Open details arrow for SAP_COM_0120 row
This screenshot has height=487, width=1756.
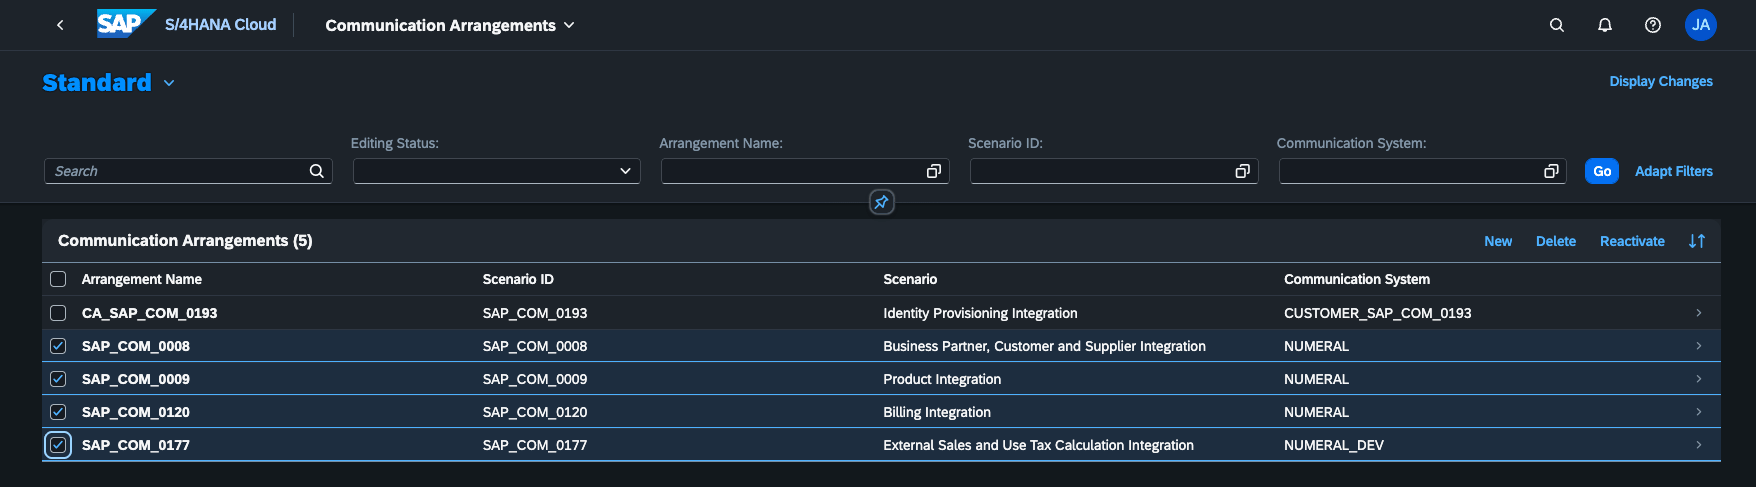[x=1699, y=412]
